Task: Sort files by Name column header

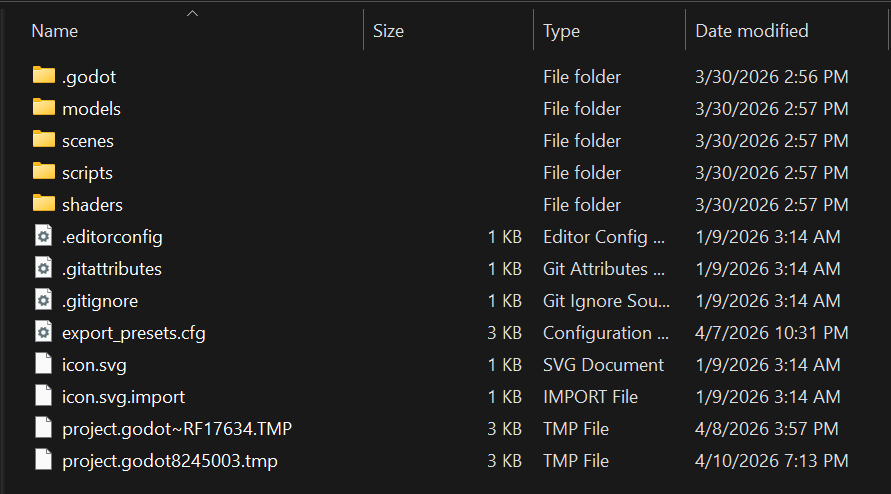Action: pyautogui.click(x=55, y=31)
